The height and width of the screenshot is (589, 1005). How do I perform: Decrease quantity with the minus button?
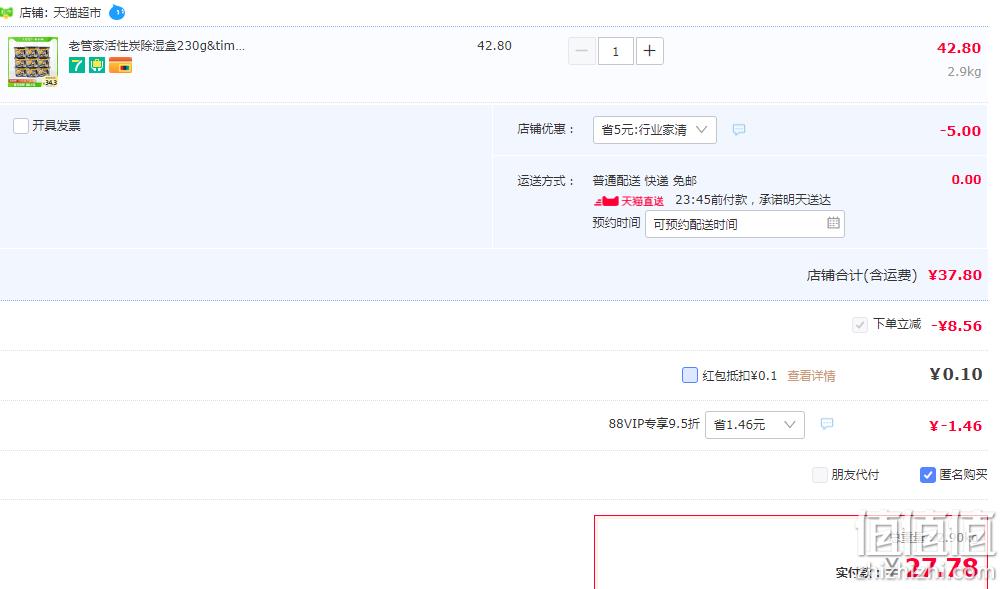coord(582,51)
